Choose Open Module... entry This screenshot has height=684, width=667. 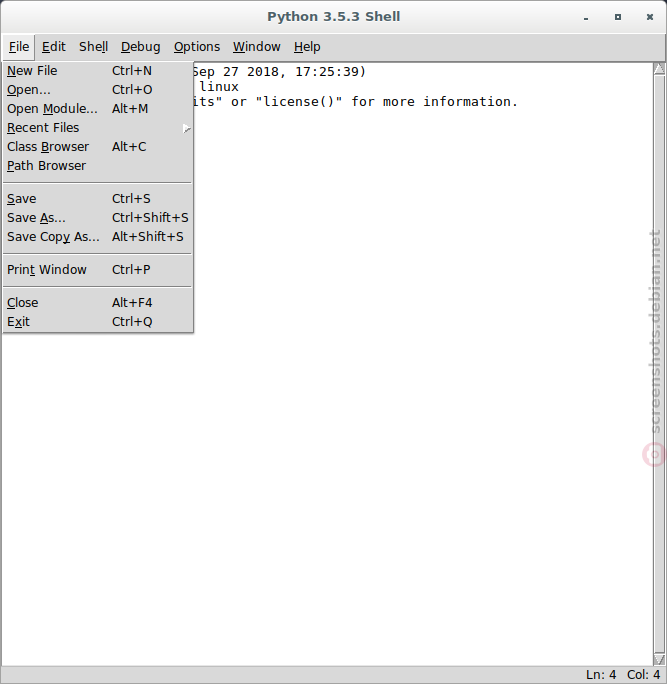[x=98, y=109]
